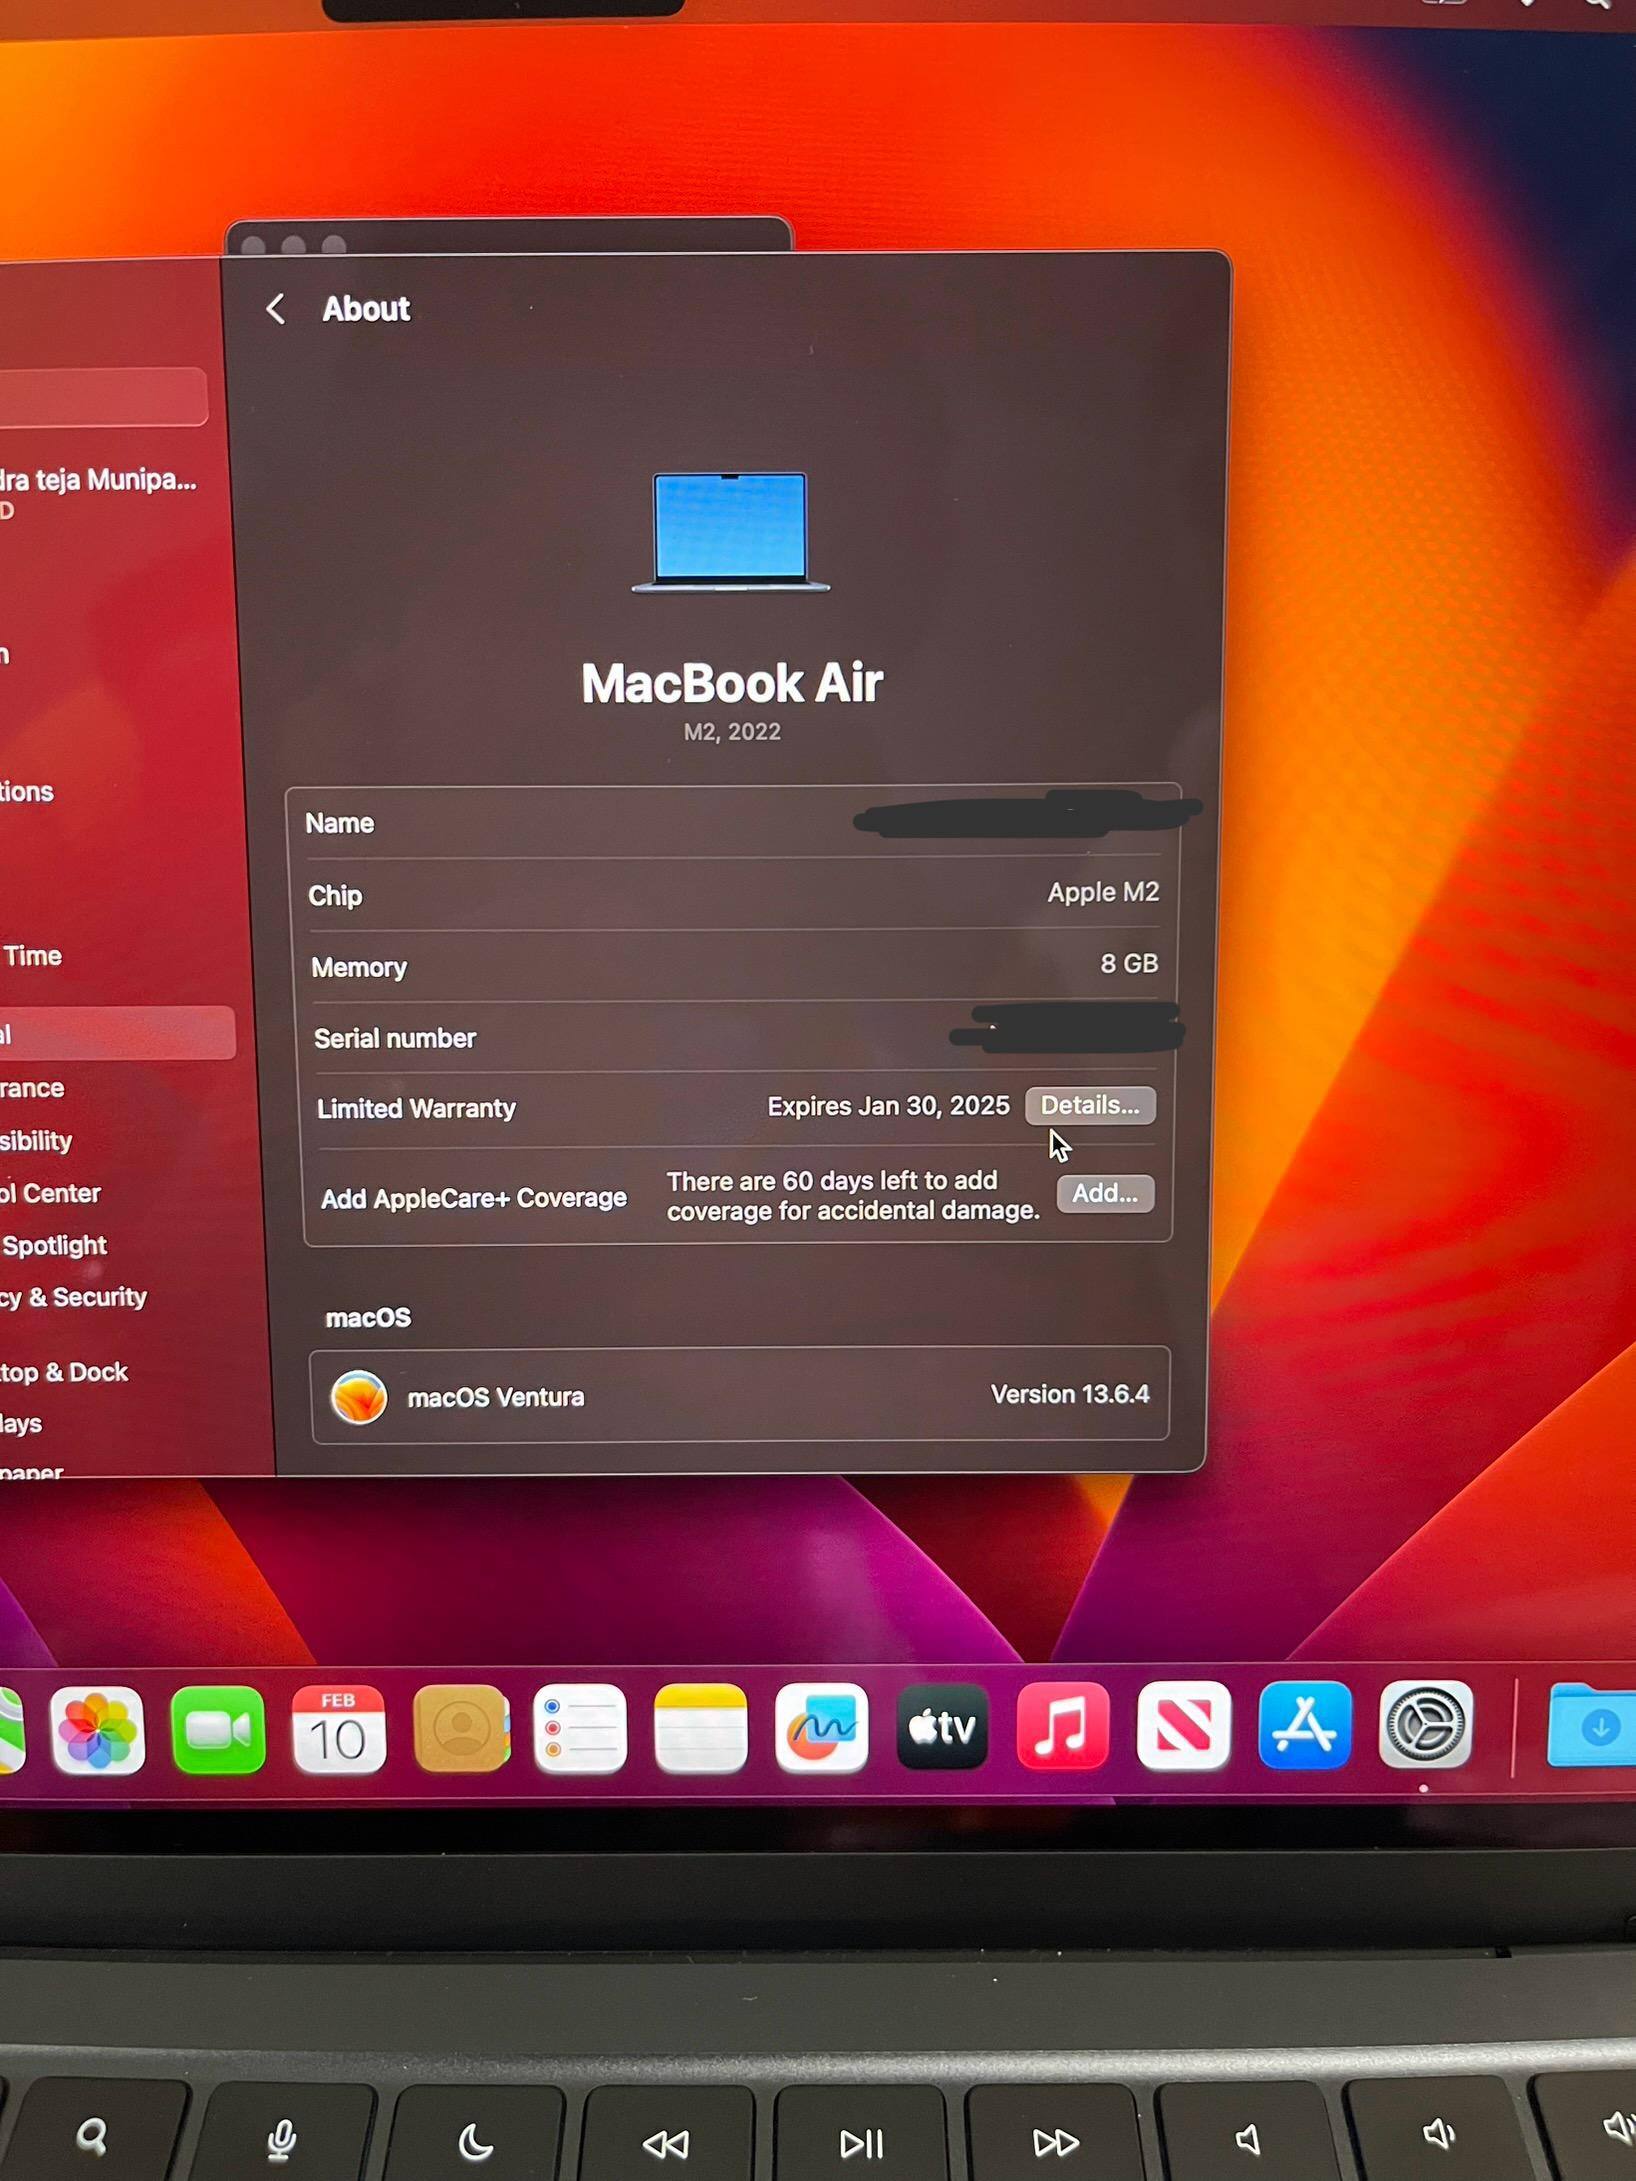Launch FaceTime from the Dock

coord(218,1730)
